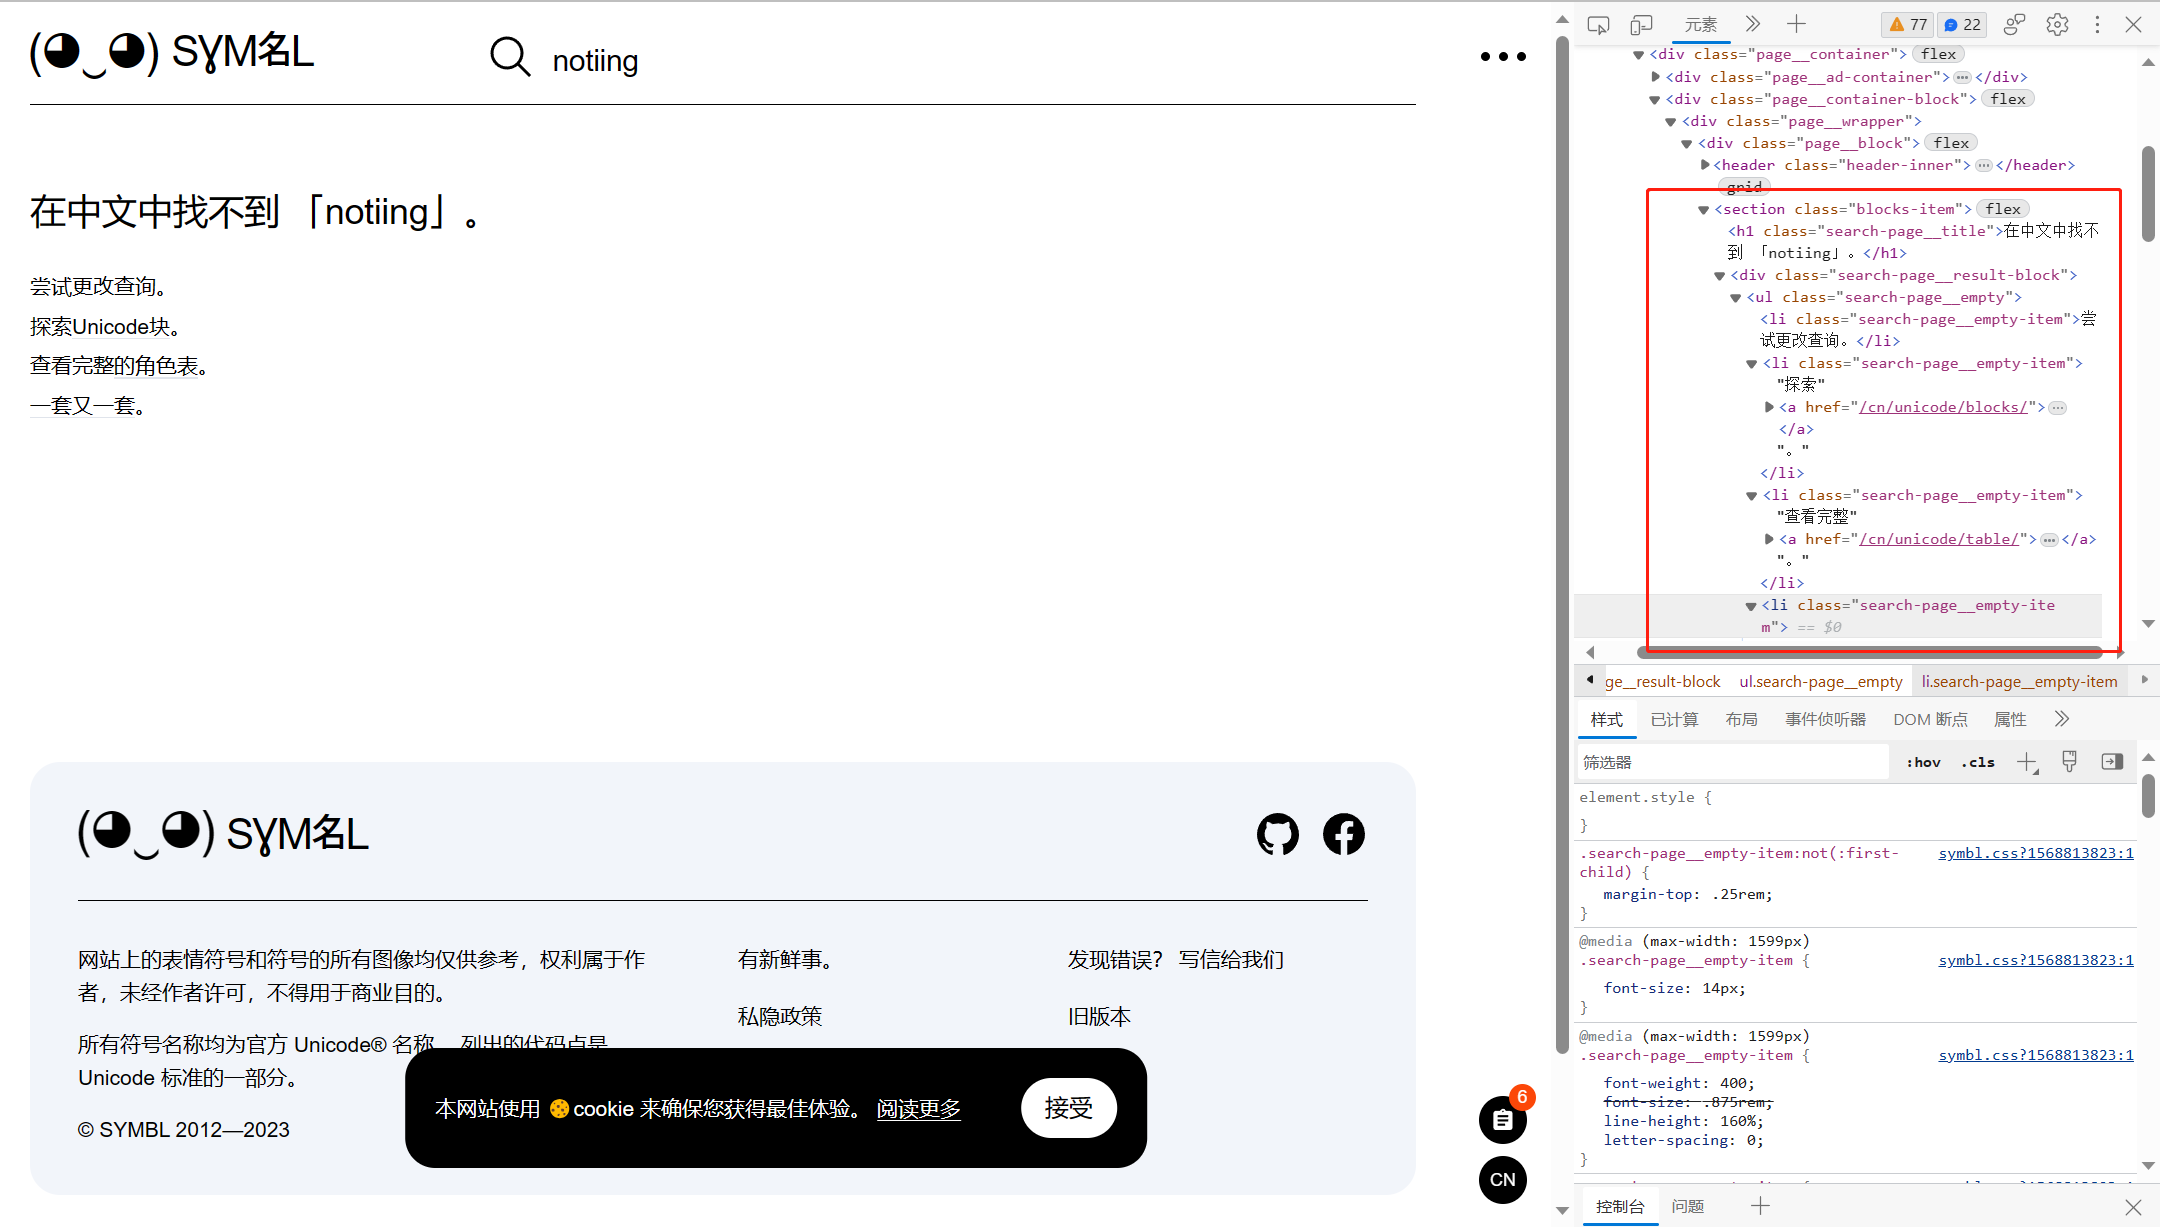Switch to the 已计算 styles tab
This screenshot has height=1227, width=2160.
(1674, 720)
